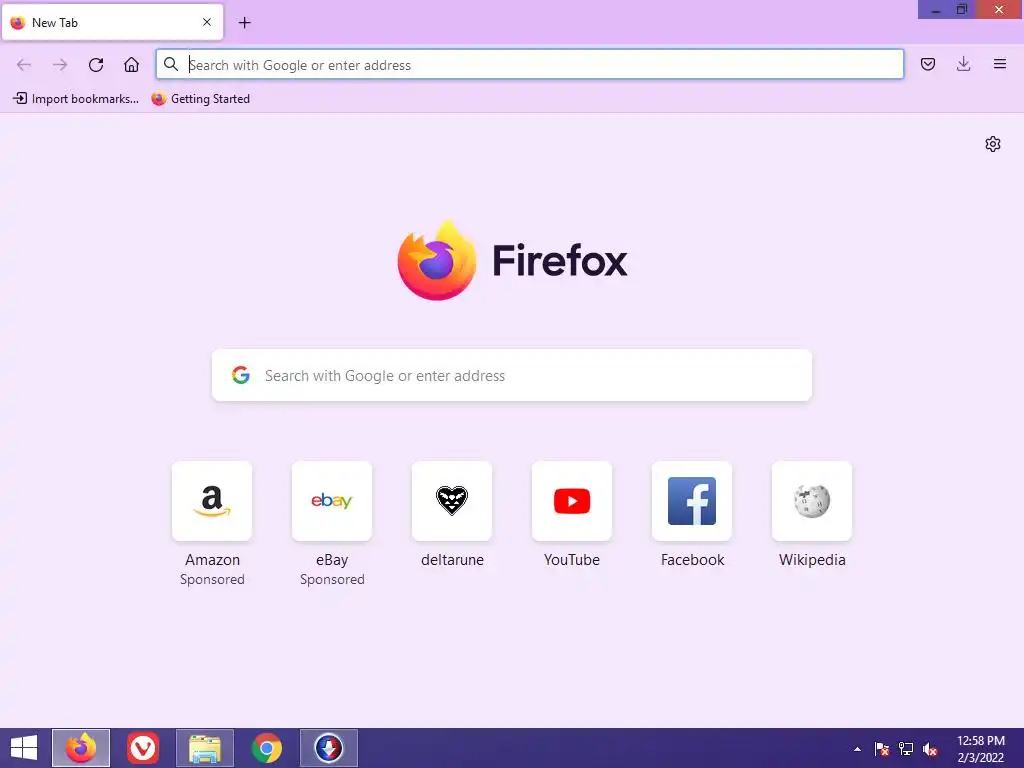This screenshot has height=768, width=1024.
Task: Open Import bookmarks from bookmarks toolbar
Action: tap(76, 99)
